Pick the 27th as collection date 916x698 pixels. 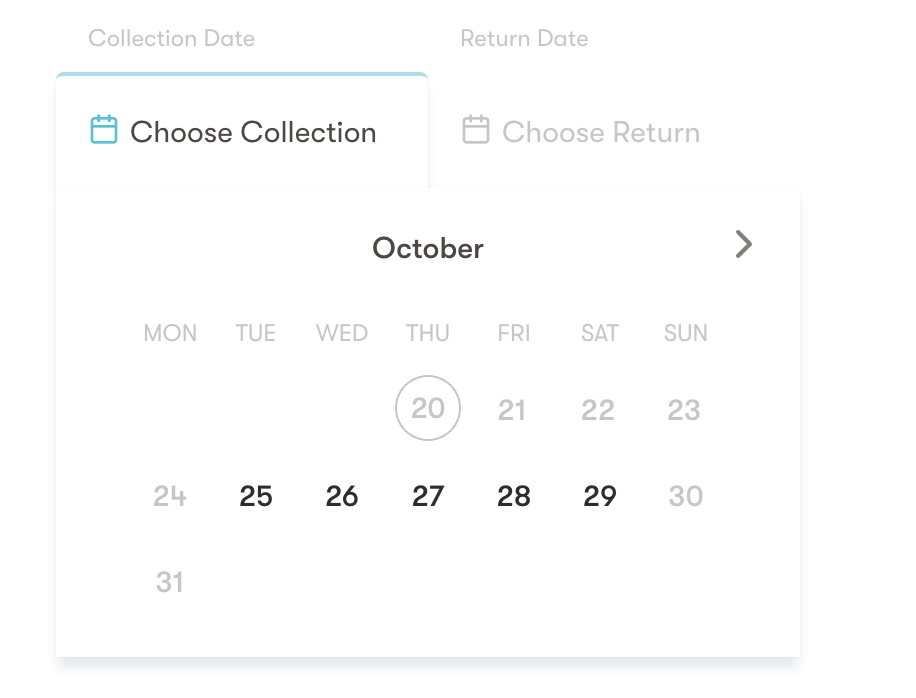point(428,496)
